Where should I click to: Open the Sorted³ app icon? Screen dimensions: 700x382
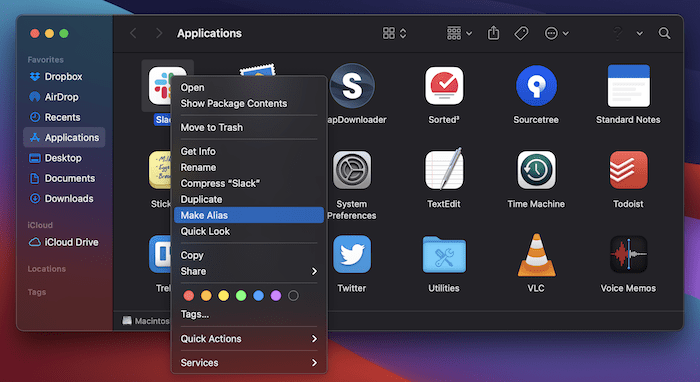point(444,86)
